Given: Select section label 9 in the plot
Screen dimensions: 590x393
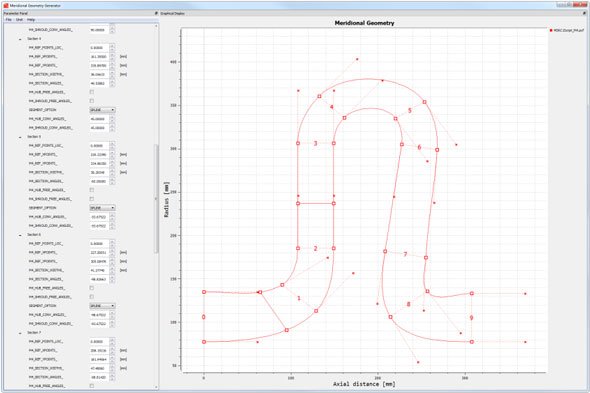Looking at the screenshot, I should pos(471,318).
